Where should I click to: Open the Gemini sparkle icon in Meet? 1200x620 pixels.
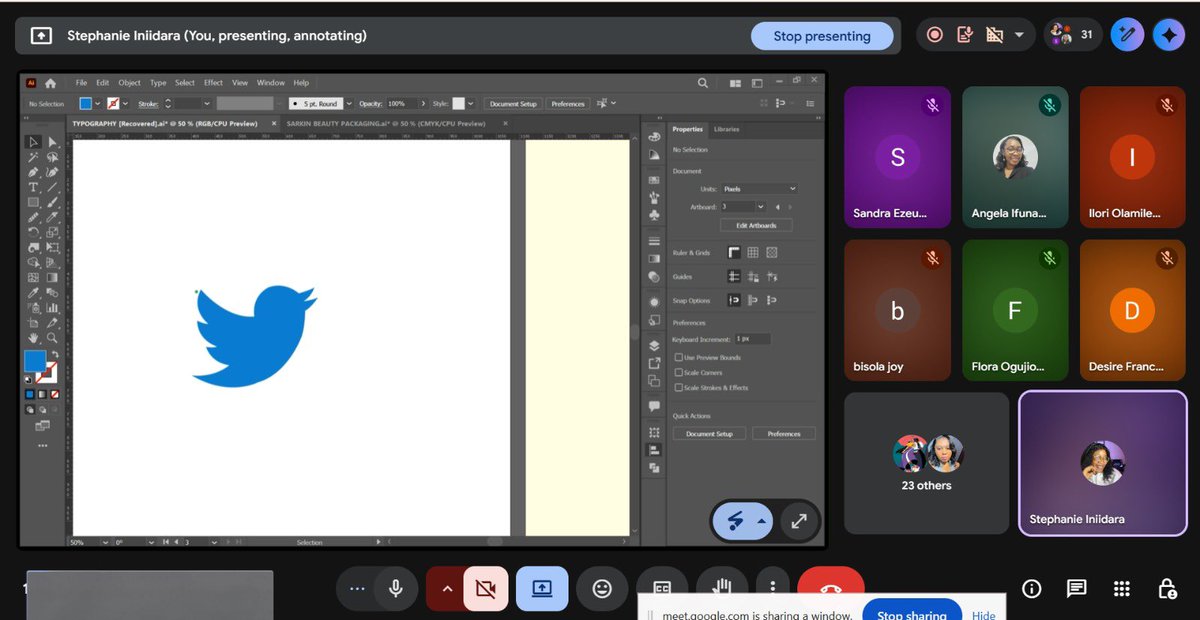1167,35
